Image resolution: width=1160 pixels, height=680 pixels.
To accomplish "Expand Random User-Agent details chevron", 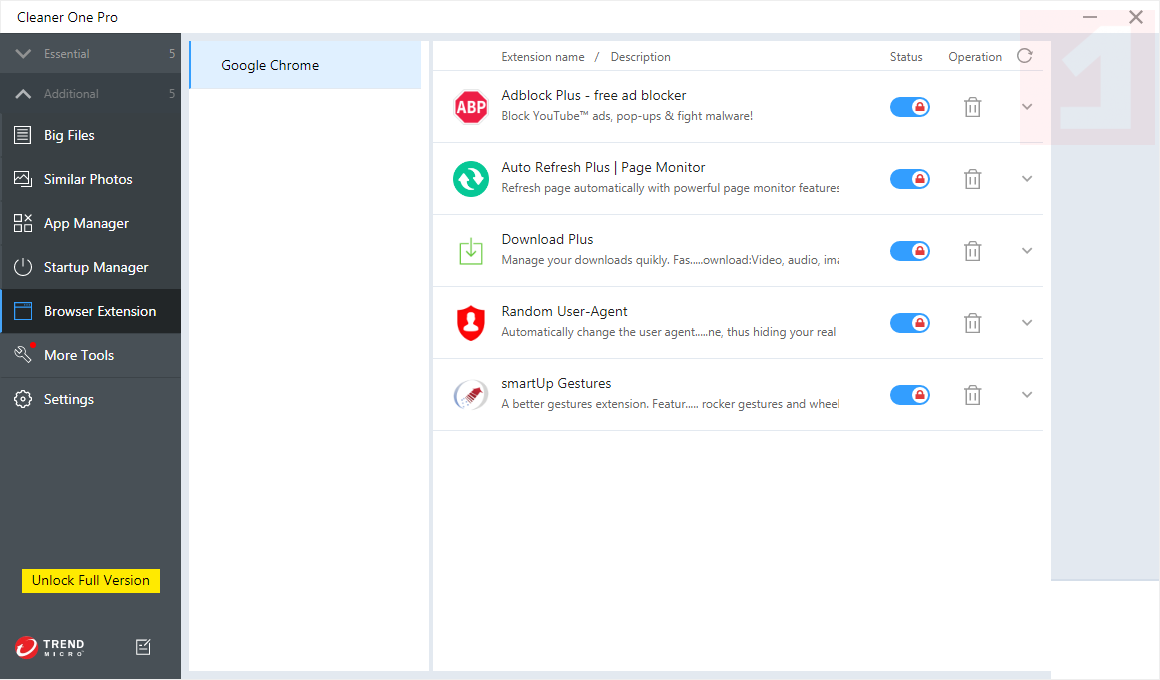I will [1027, 323].
